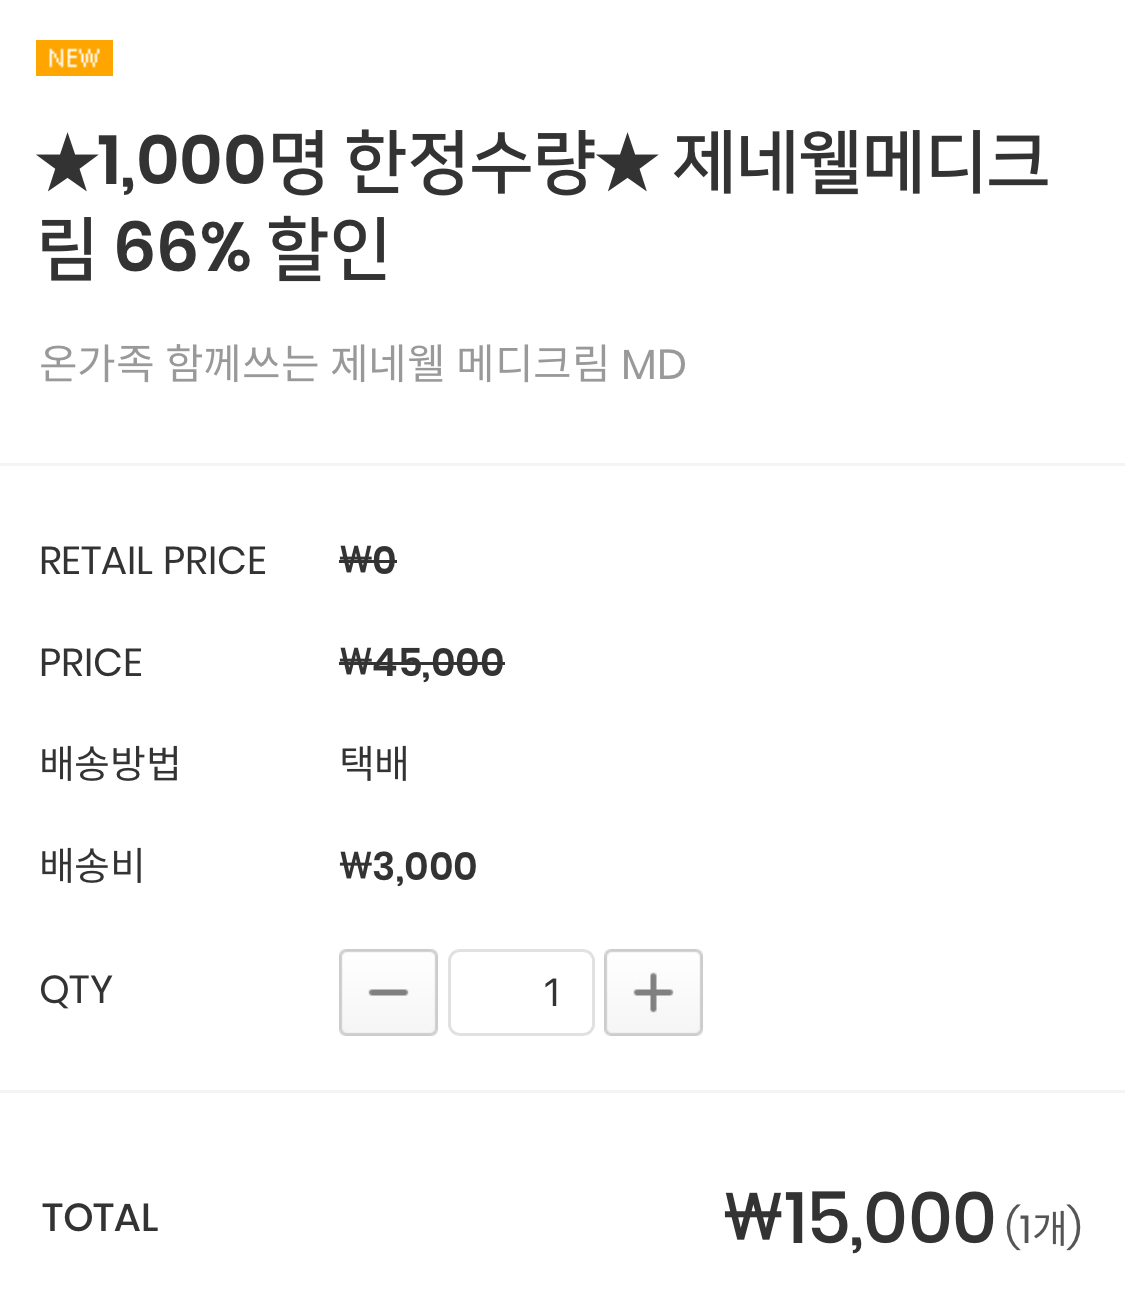1125x1296 pixels.
Task: Click the RETAIL PRICE label
Action: point(153,561)
